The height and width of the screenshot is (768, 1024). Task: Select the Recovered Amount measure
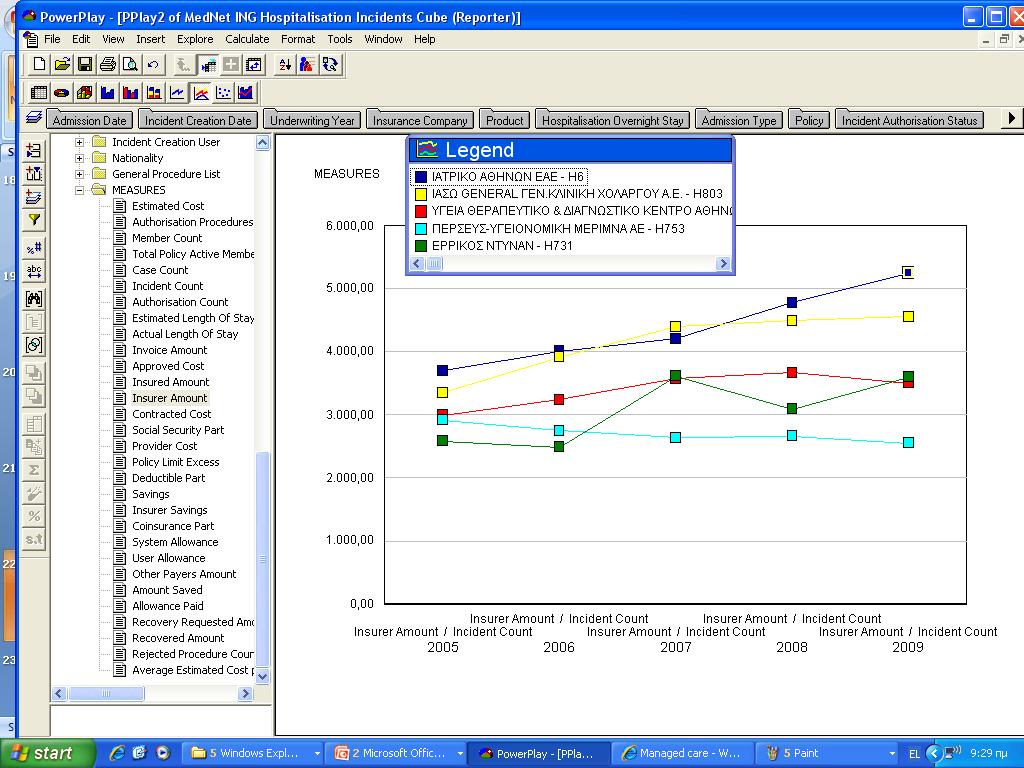click(x=178, y=638)
